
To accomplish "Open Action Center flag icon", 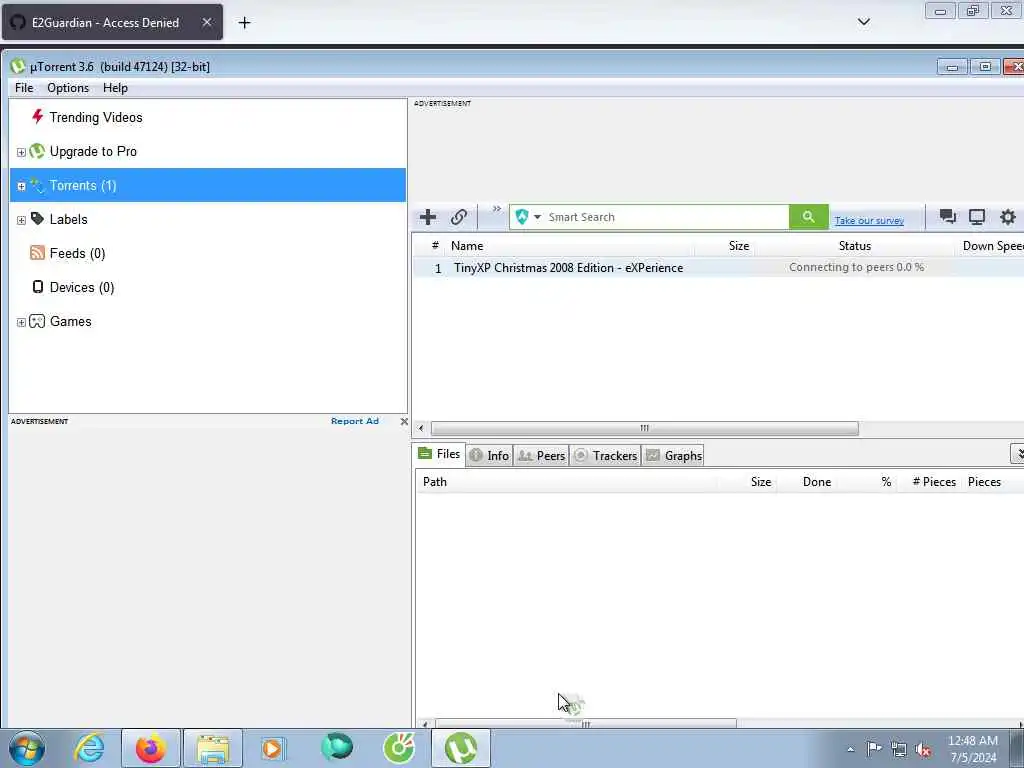I will point(874,748).
